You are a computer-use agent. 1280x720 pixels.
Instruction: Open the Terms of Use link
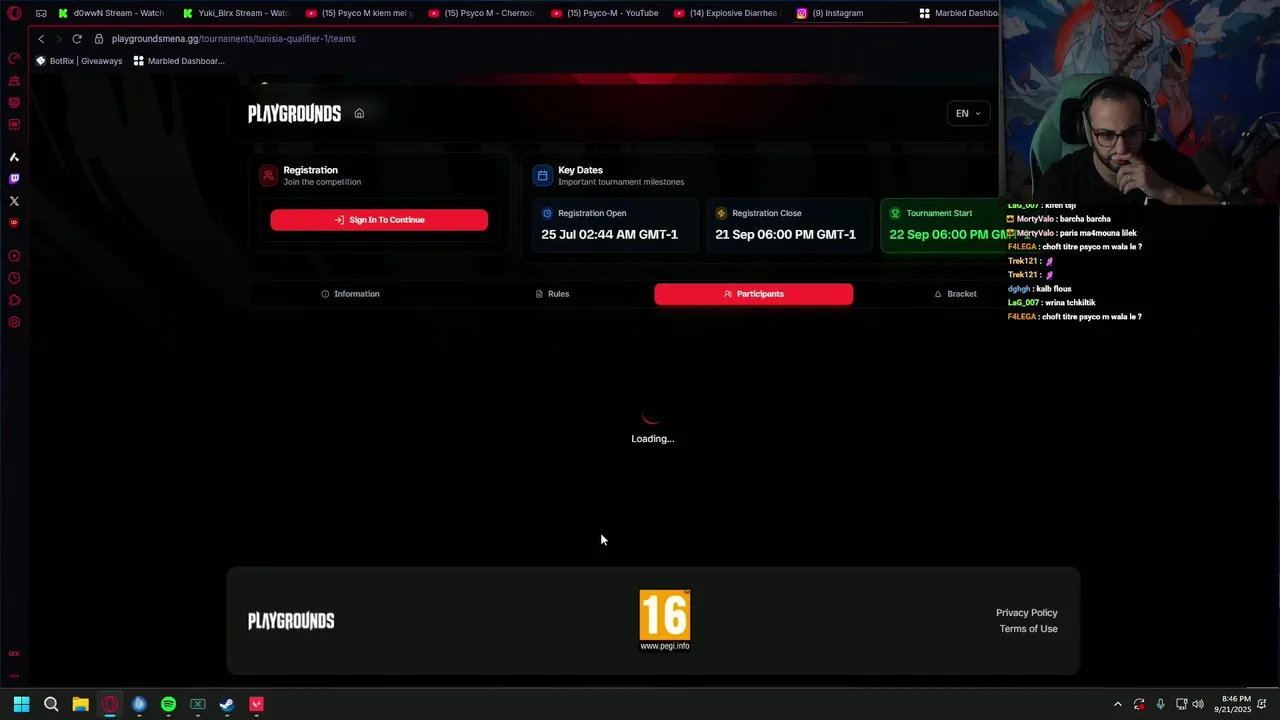(x=1028, y=629)
